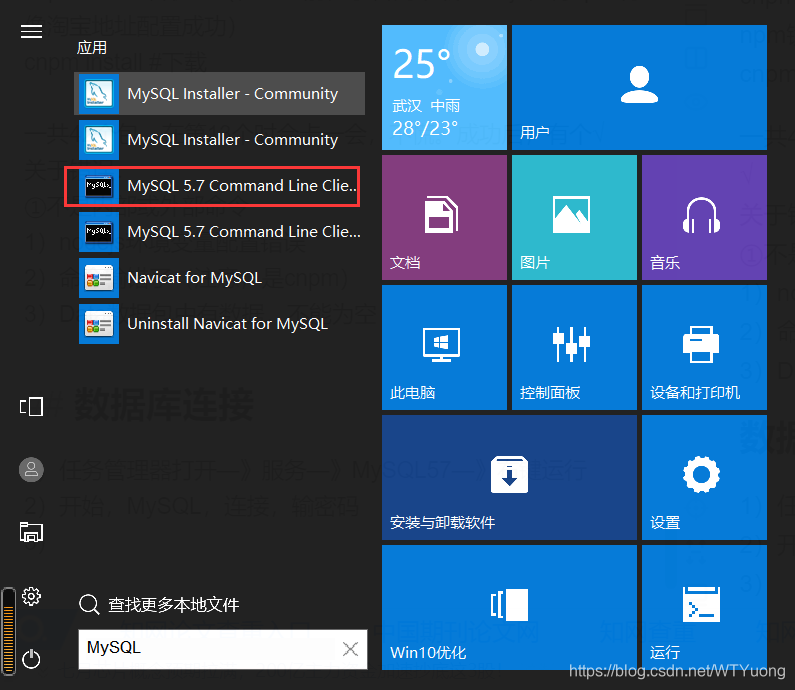
Task: Click the magnifier icon next to 查找更多本地文件
Action: click(89, 604)
